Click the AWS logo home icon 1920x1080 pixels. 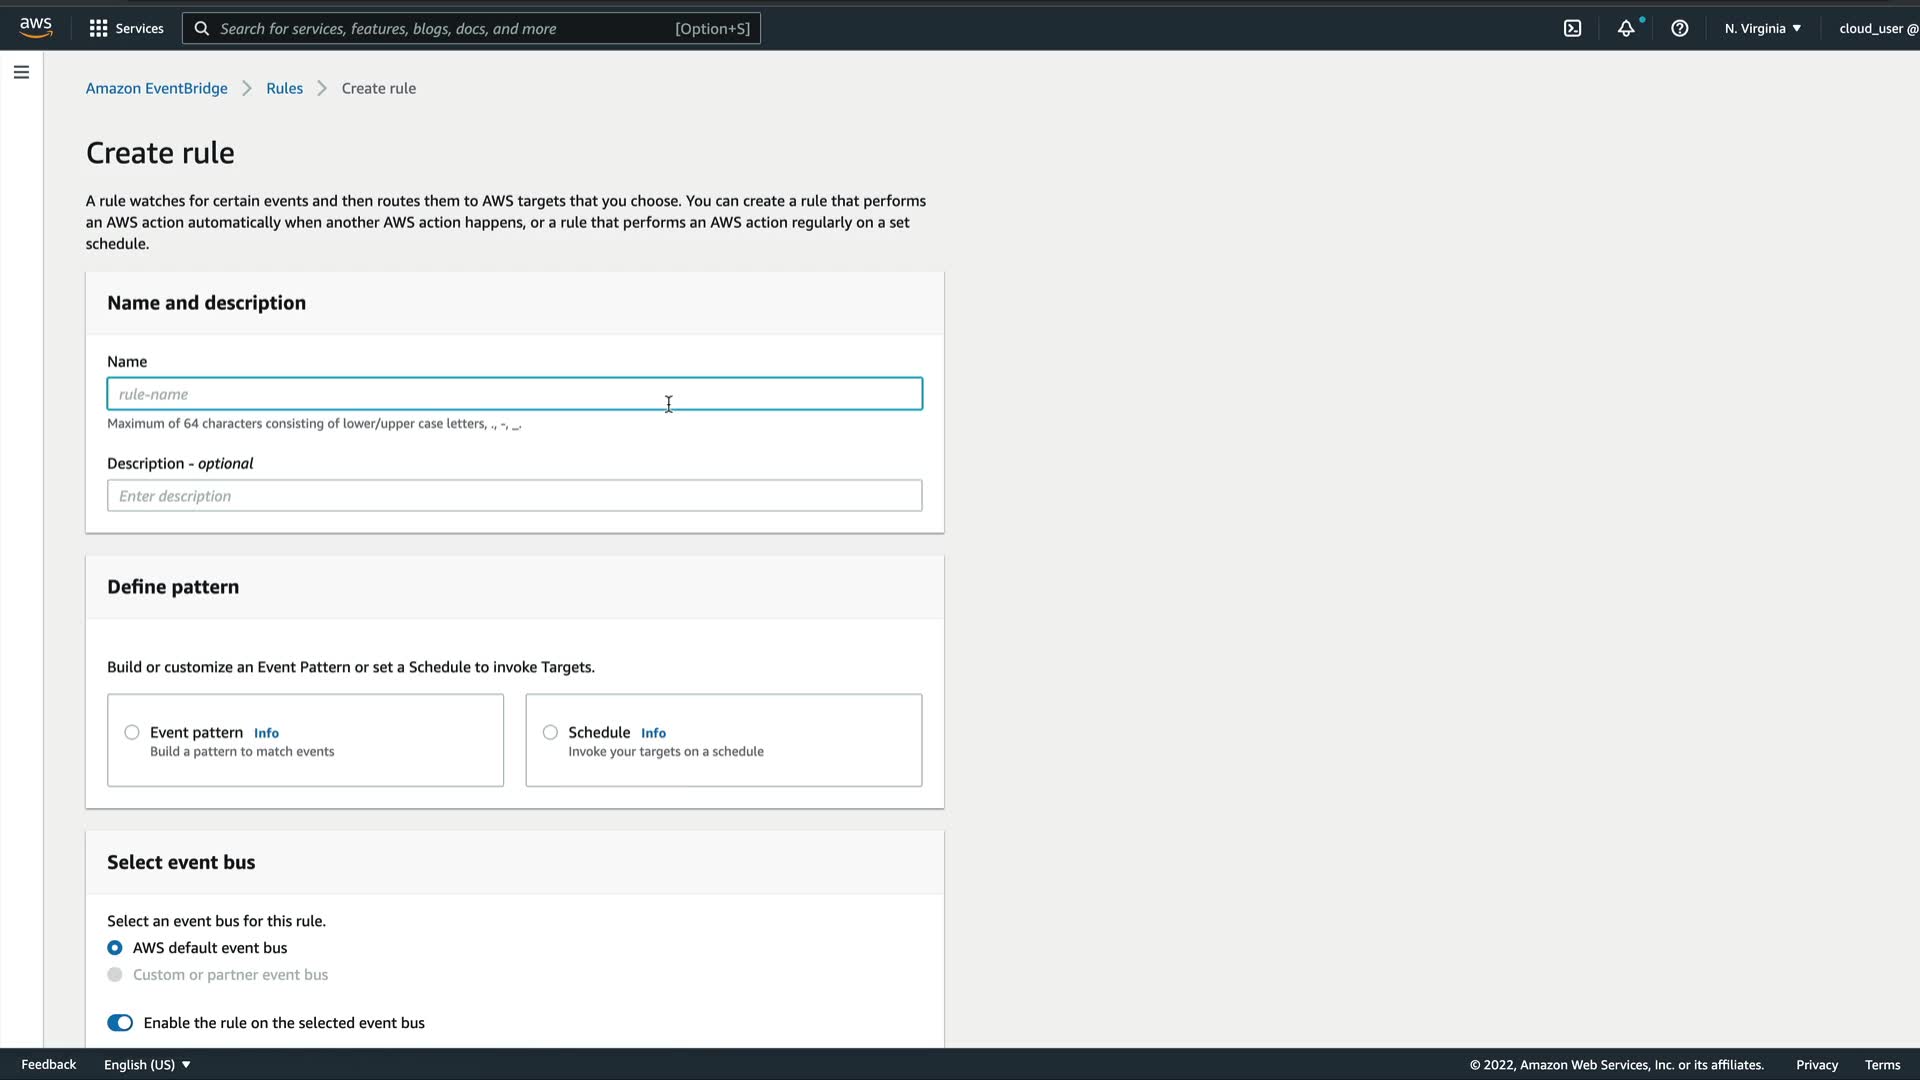click(36, 28)
